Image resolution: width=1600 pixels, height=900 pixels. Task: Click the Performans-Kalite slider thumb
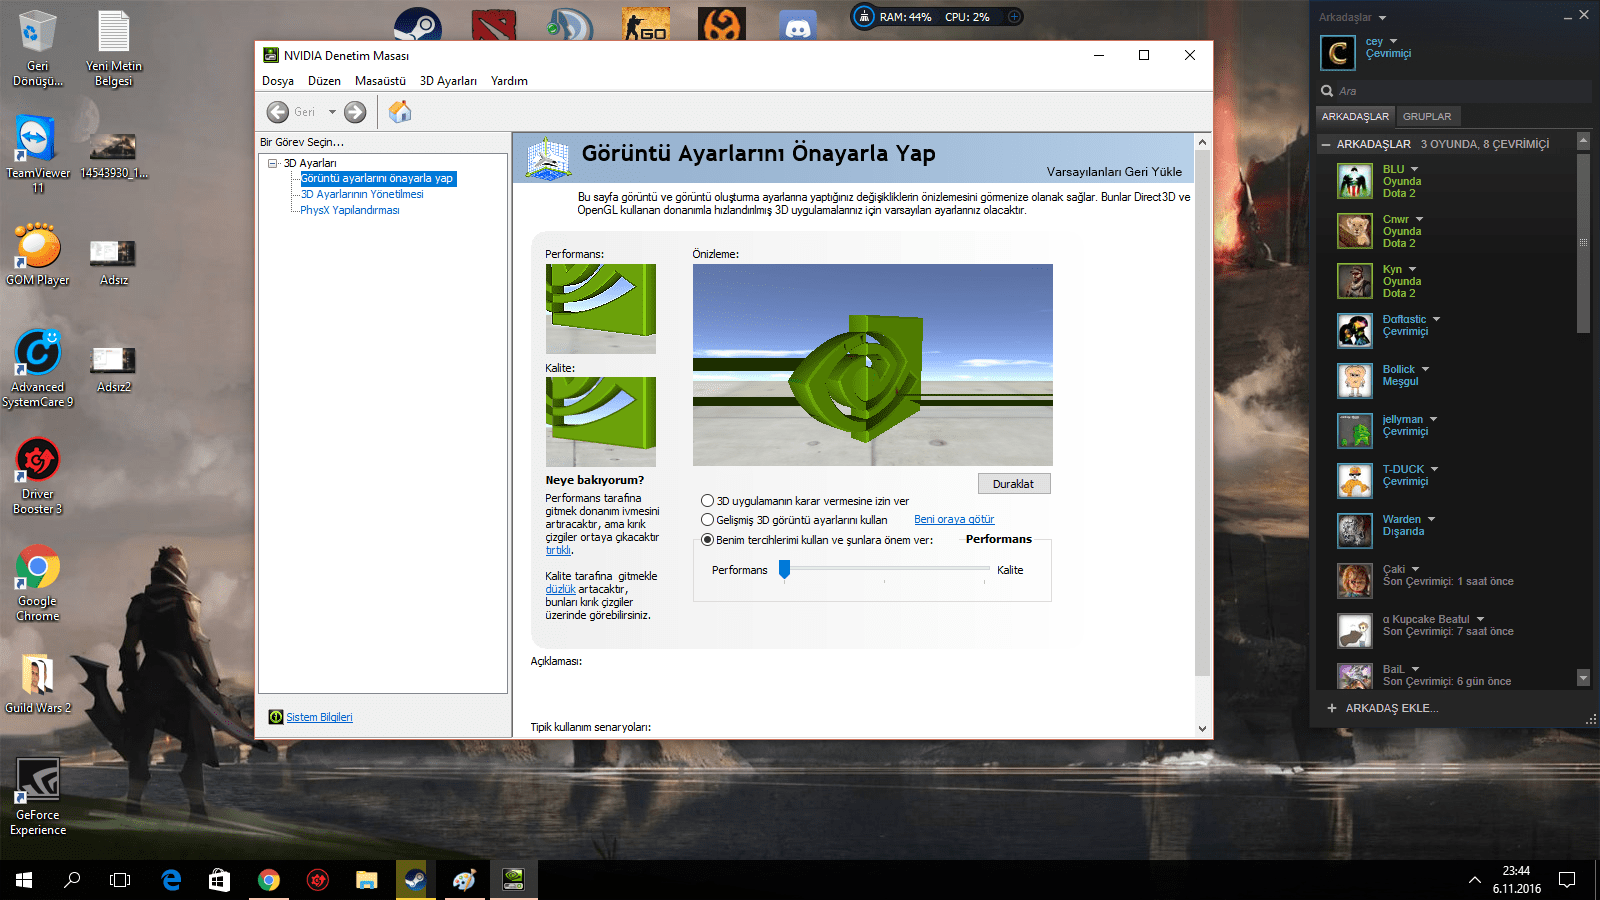(x=785, y=570)
